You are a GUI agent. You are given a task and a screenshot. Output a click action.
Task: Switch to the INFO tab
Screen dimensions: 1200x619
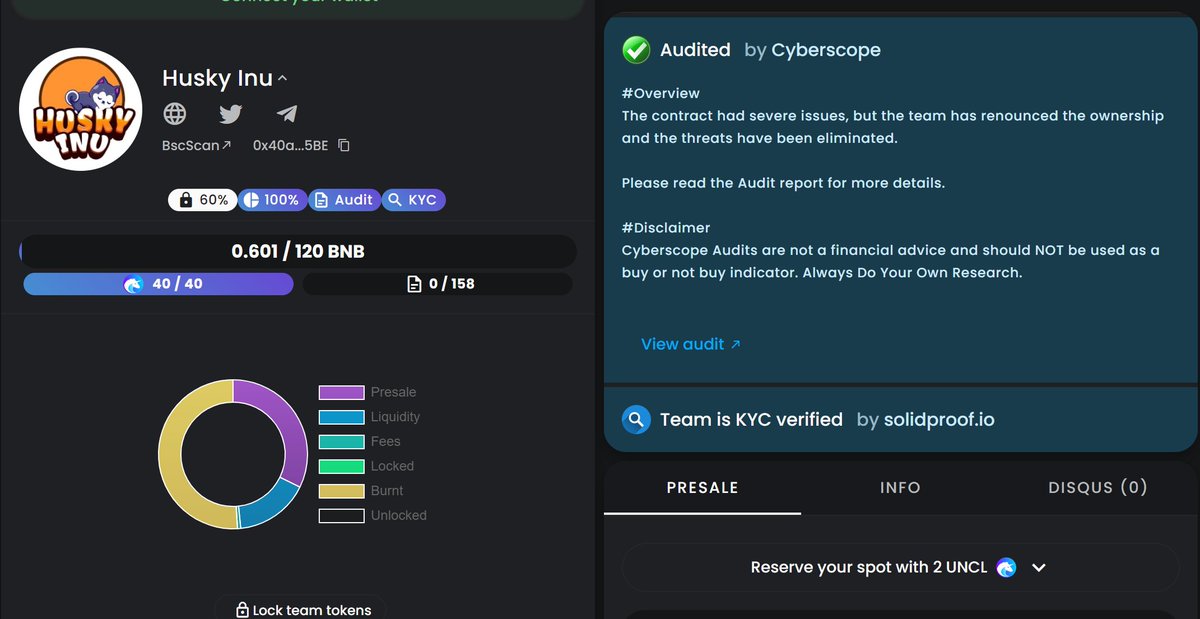pos(900,488)
